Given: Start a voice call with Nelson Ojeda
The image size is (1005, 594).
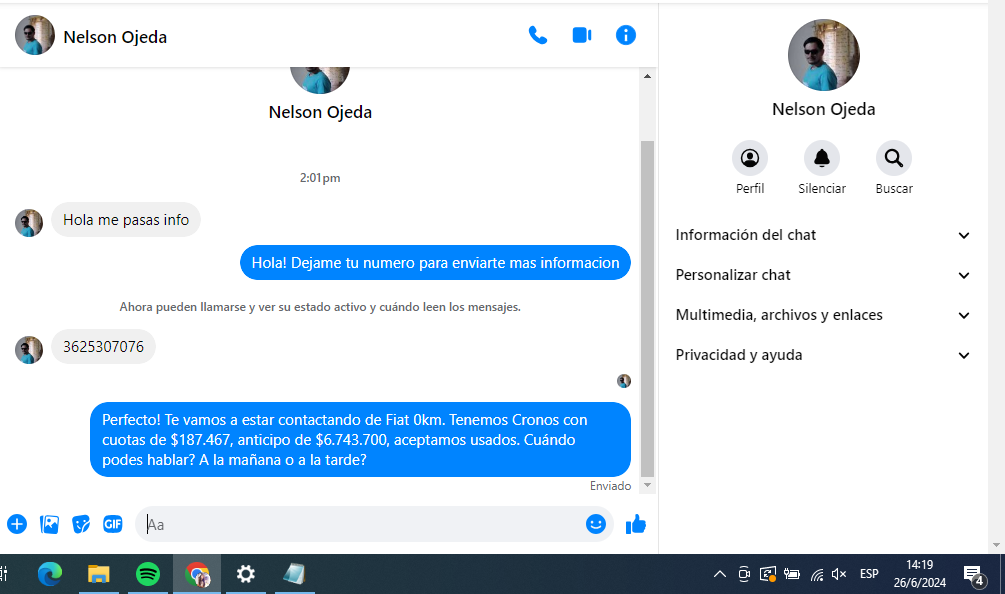Looking at the screenshot, I should tap(538, 35).
